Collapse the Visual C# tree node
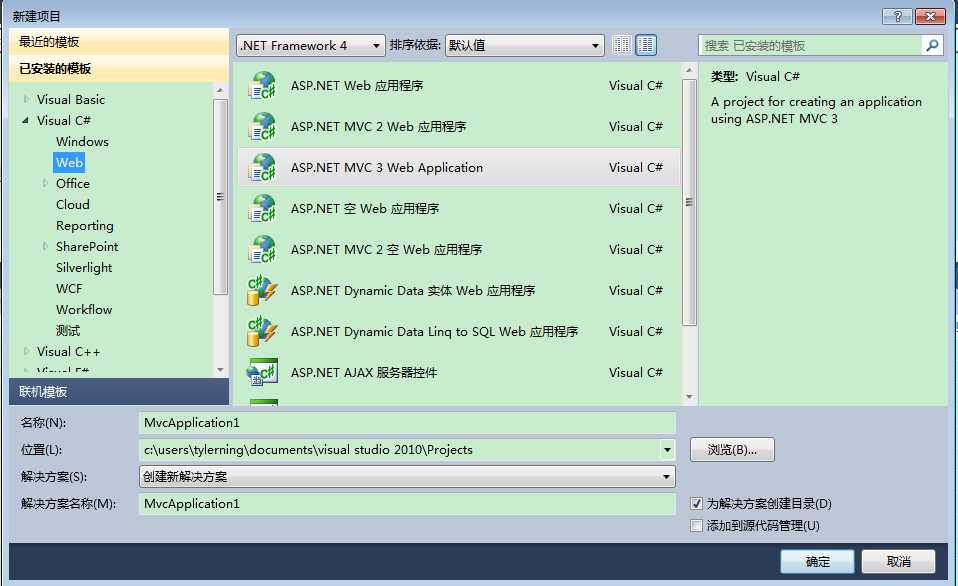Viewport: 958px width, 586px height. coord(26,120)
